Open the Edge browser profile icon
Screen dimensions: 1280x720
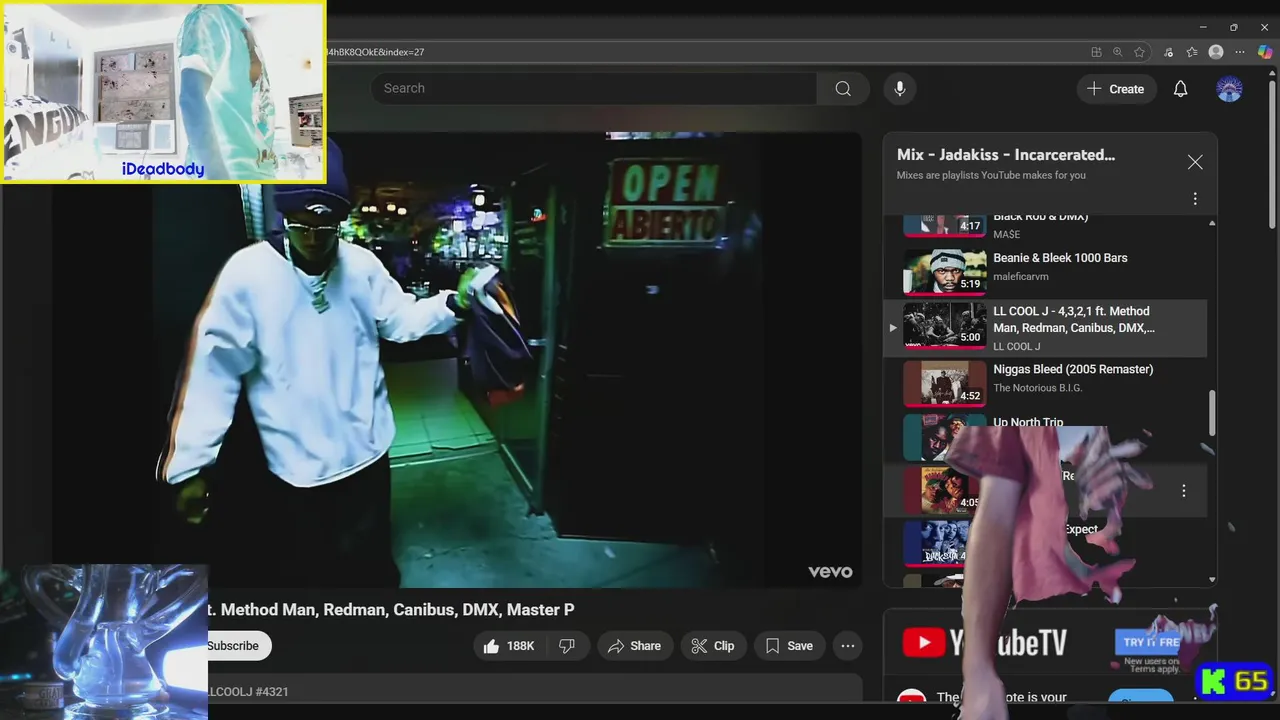(1216, 52)
